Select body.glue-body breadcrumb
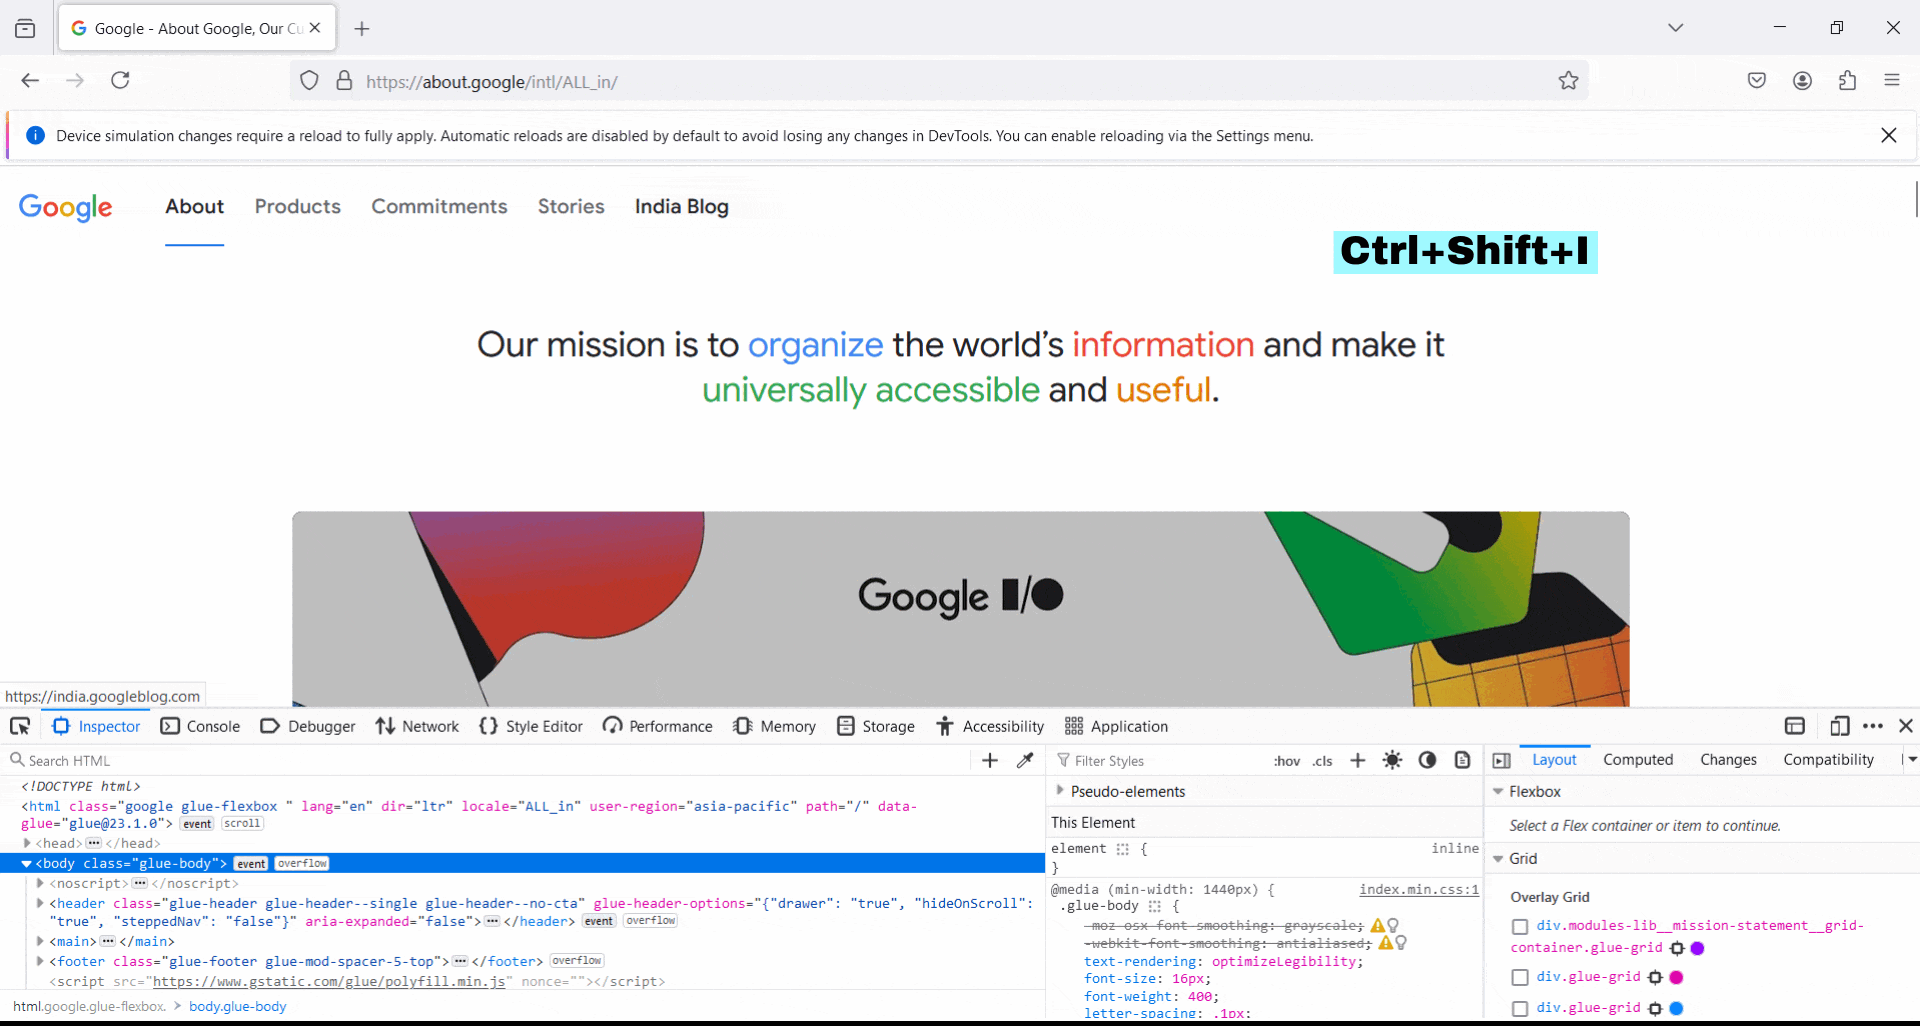The image size is (1920, 1026). coord(238,1006)
